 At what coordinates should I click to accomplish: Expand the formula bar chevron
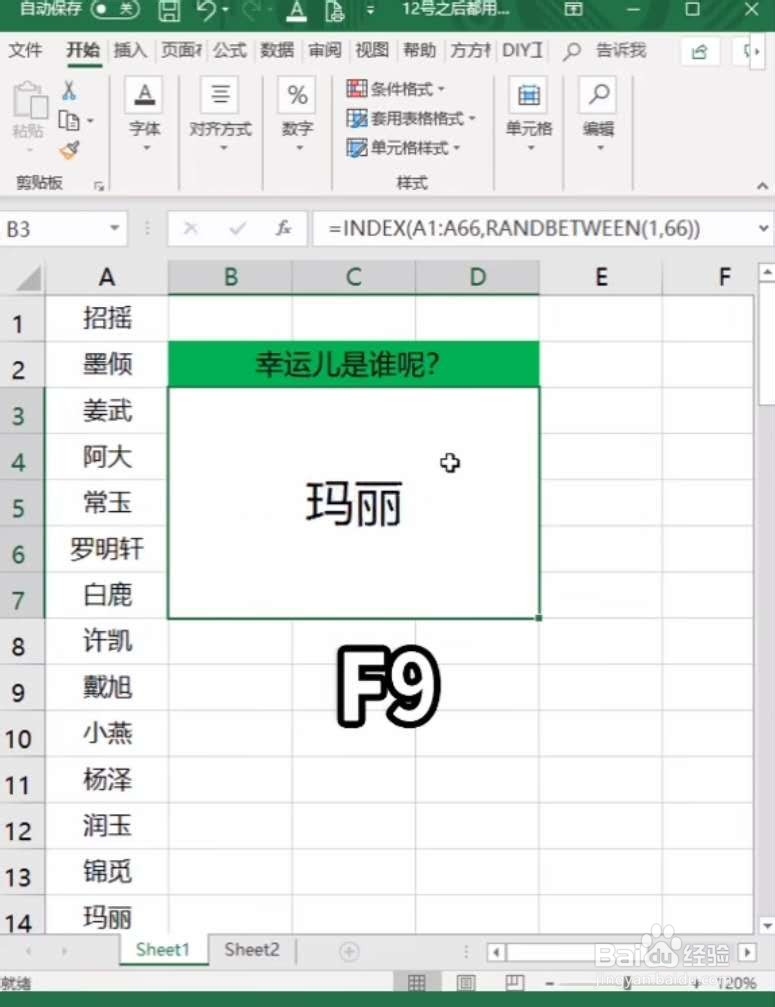763,228
